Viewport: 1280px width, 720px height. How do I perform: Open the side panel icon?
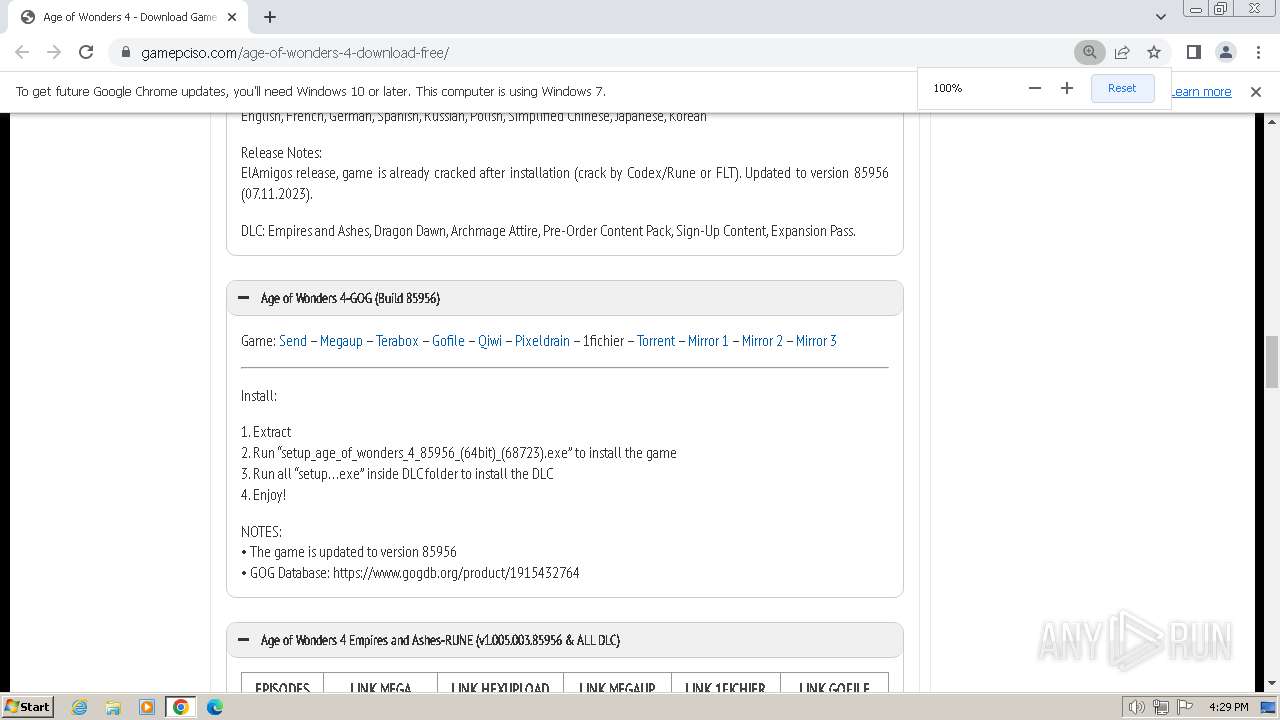point(1193,52)
